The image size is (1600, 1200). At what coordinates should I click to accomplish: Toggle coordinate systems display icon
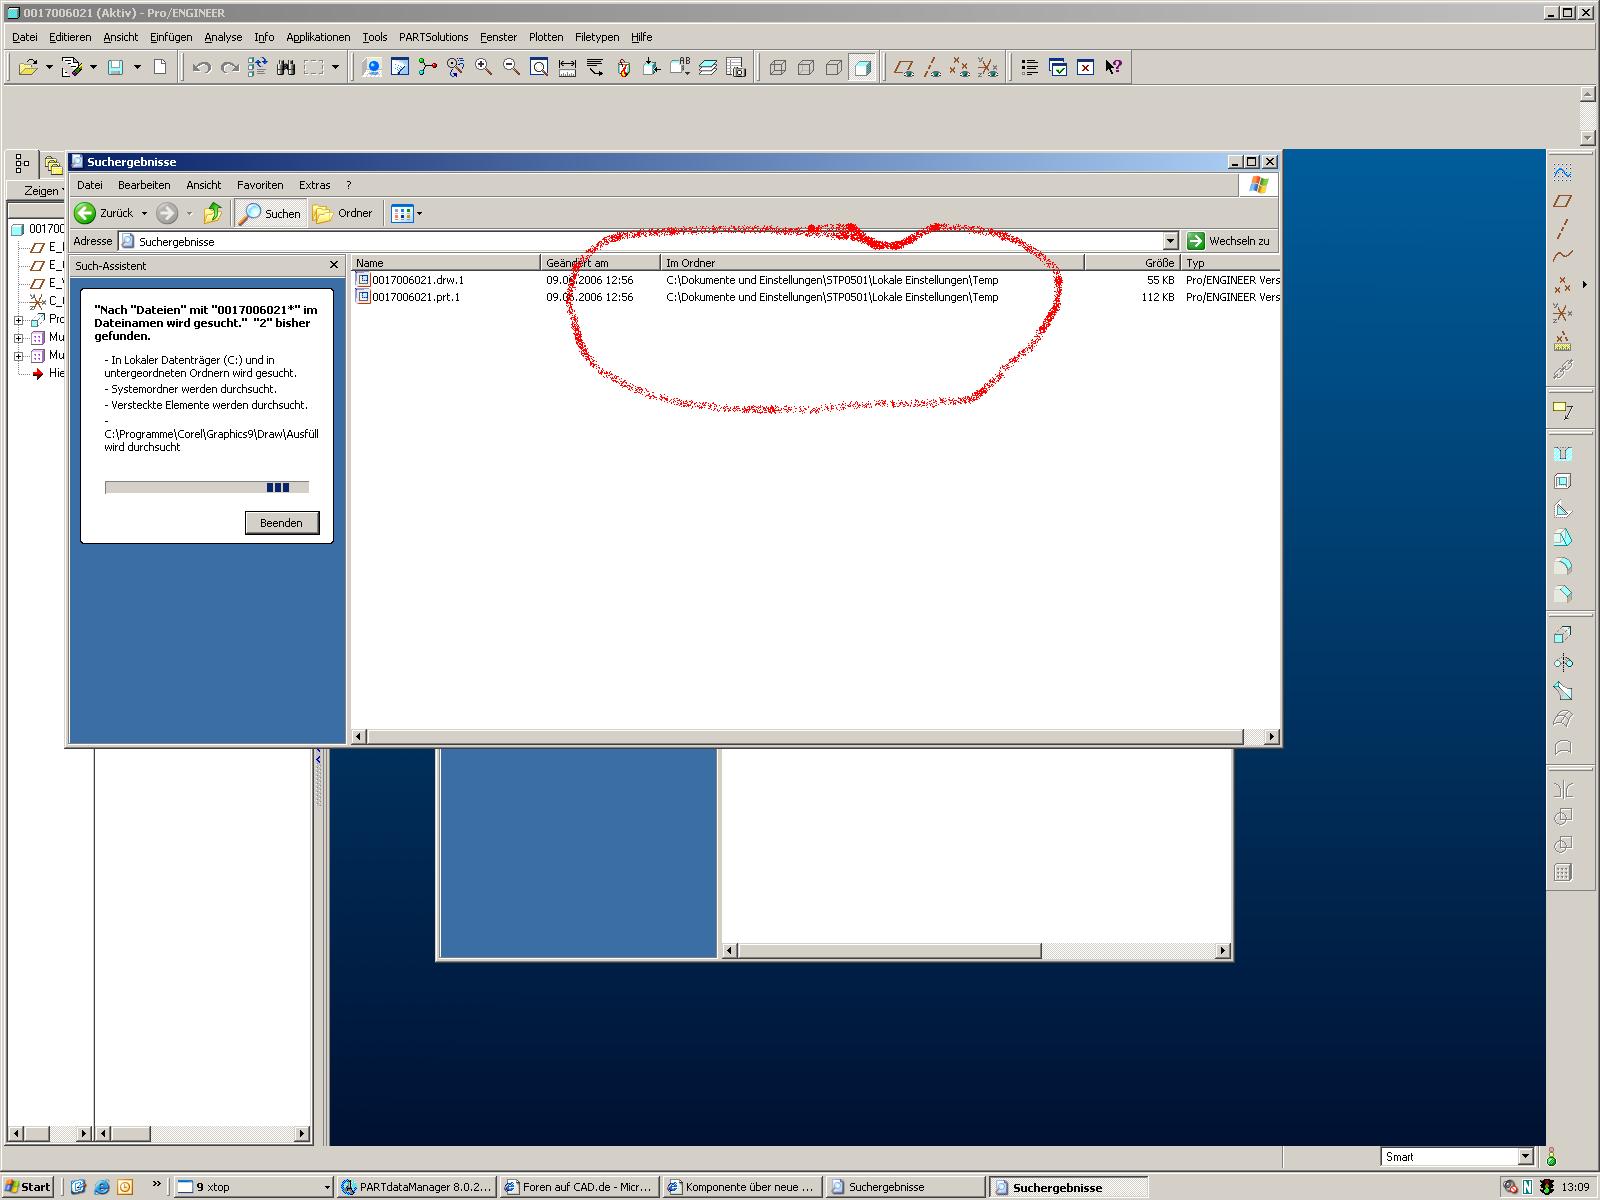tap(988, 67)
